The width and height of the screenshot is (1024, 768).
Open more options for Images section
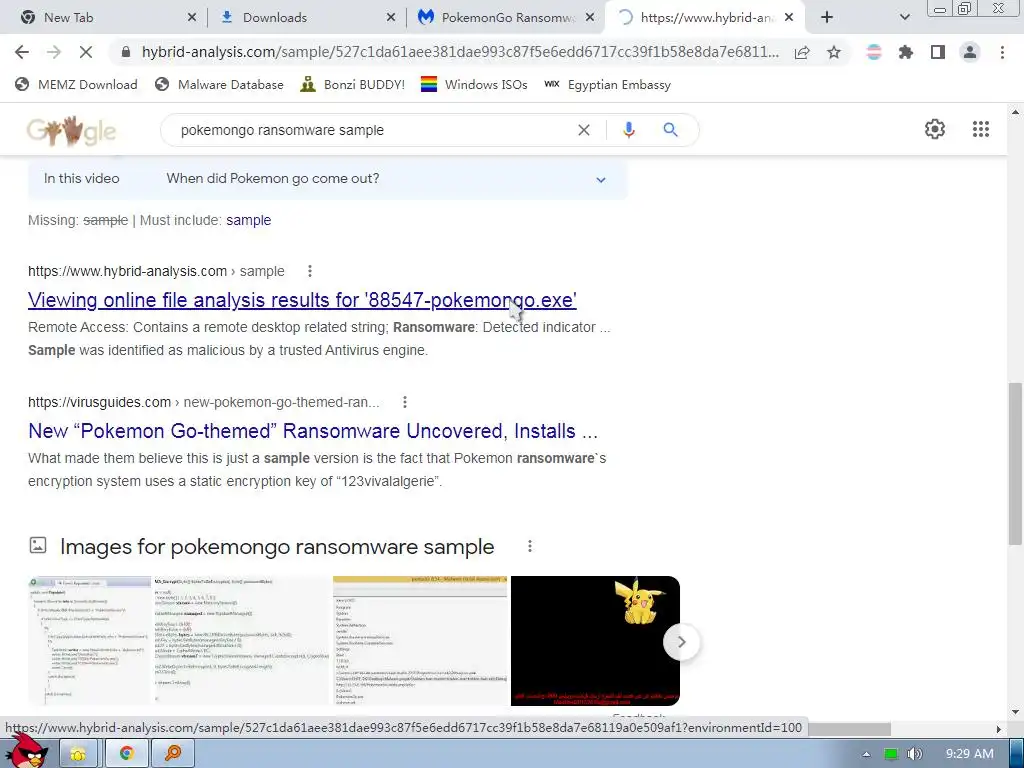pyautogui.click(x=530, y=547)
